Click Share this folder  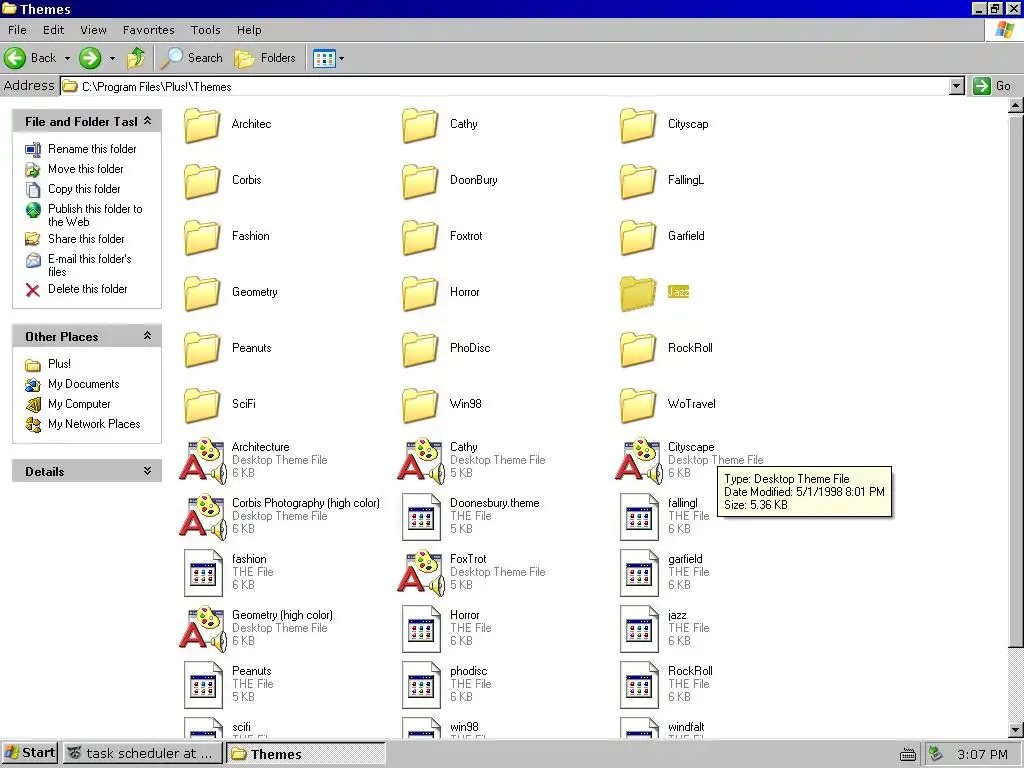pyautogui.click(x=75, y=239)
